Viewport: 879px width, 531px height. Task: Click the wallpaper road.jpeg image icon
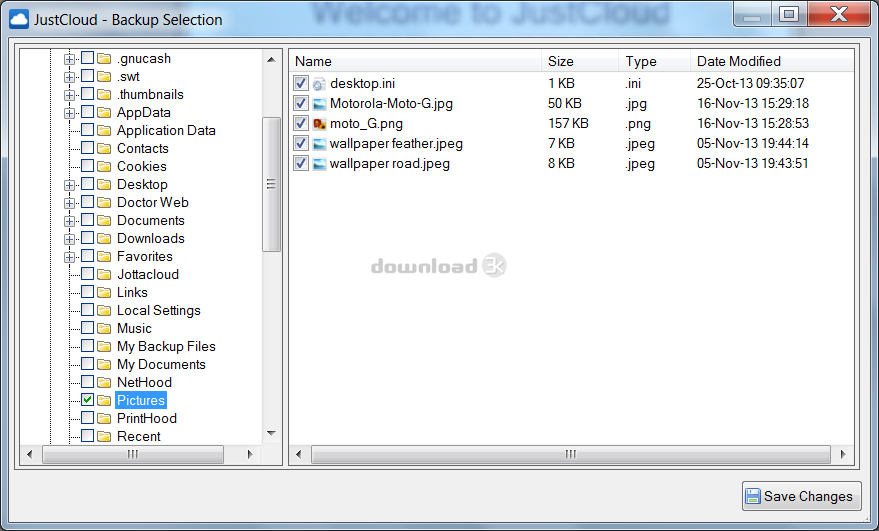[x=319, y=164]
